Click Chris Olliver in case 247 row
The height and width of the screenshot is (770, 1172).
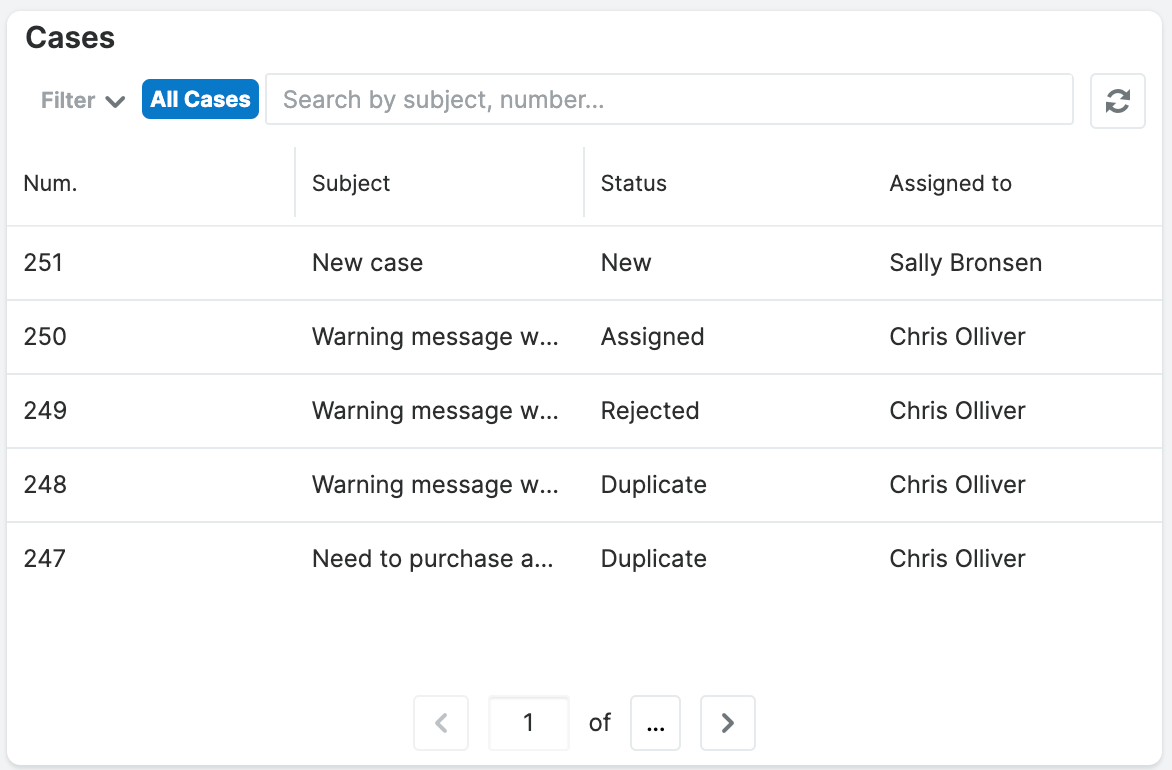957,559
